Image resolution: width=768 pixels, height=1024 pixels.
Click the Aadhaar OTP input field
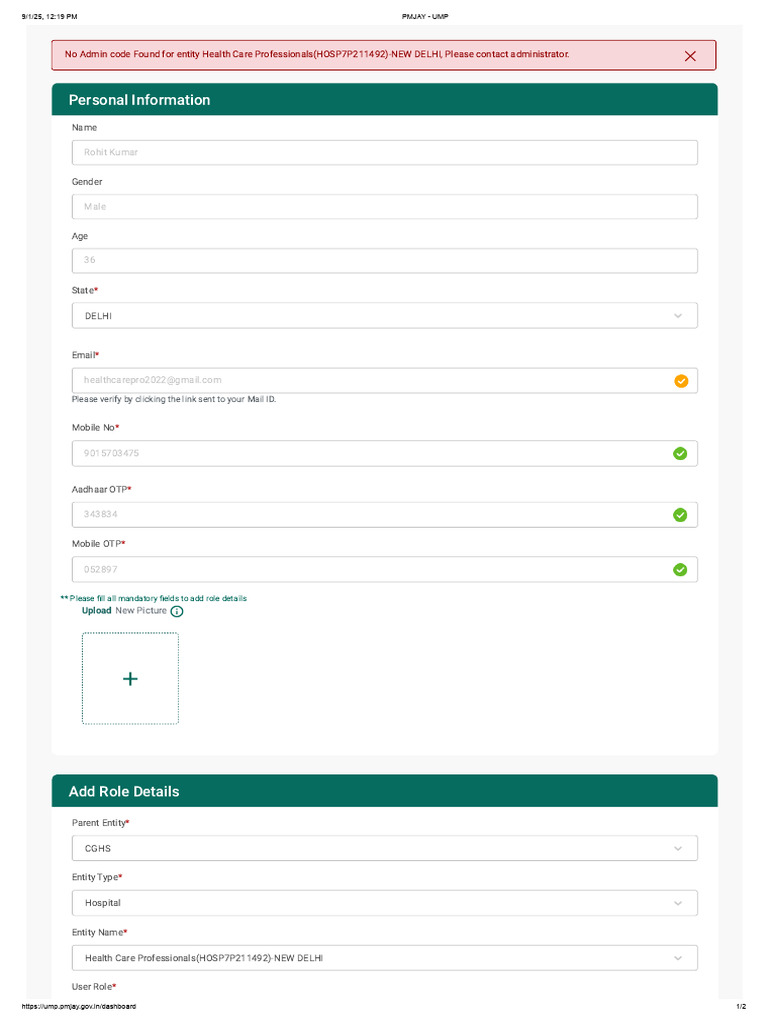coord(385,515)
